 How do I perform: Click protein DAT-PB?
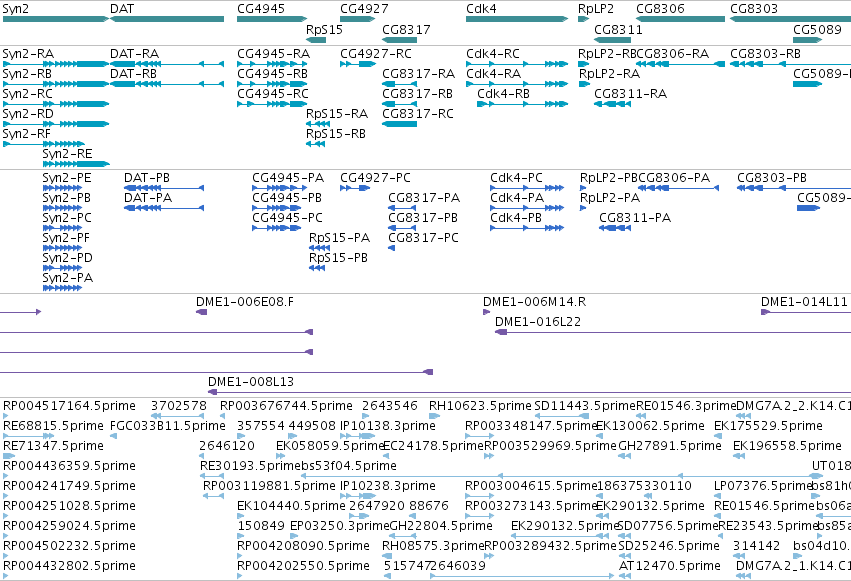147,178
